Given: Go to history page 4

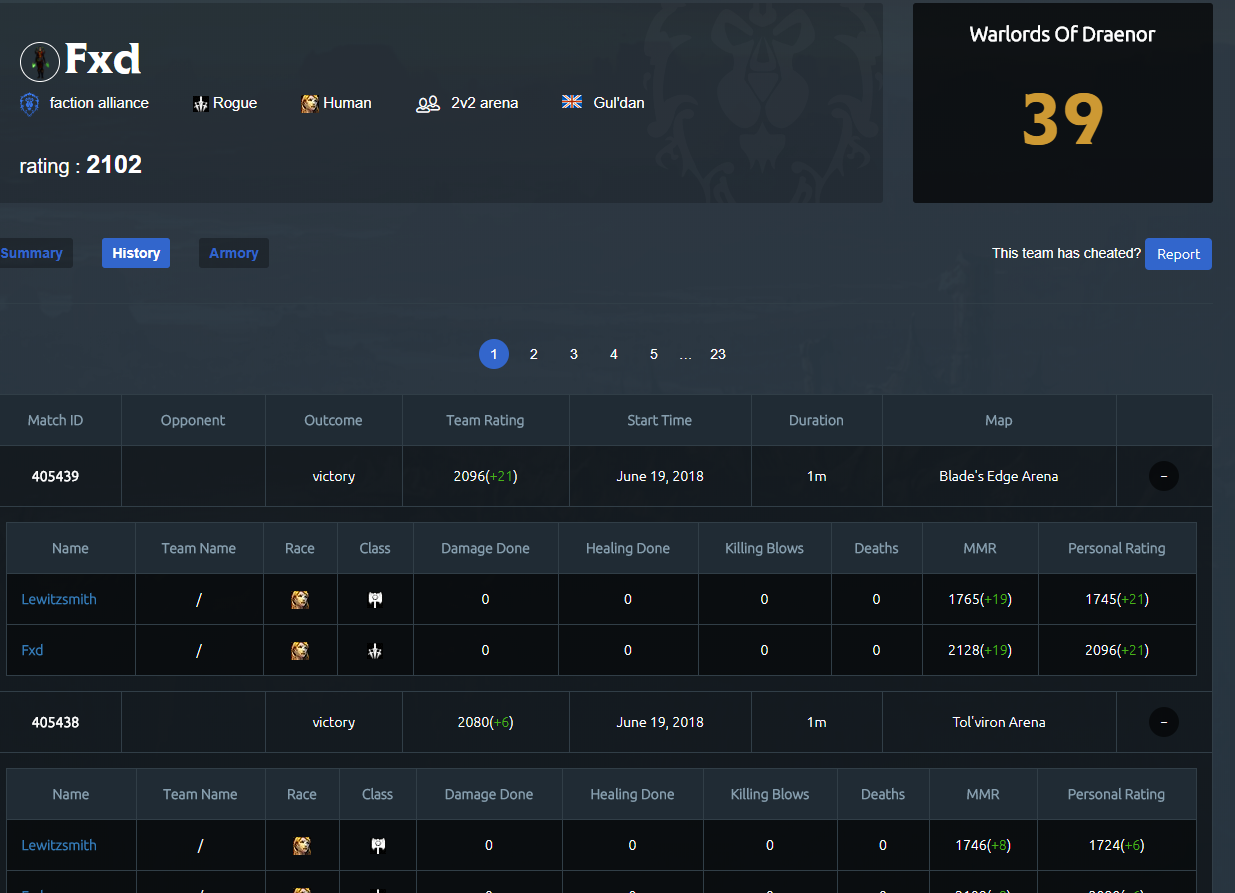Looking at the screenshot, I should click(x=614, y=354).
